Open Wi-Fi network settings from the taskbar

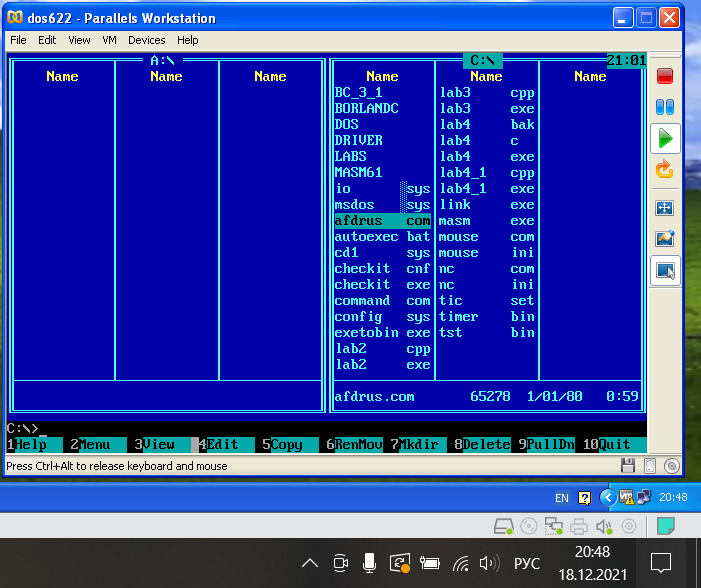tap(460, 563)
